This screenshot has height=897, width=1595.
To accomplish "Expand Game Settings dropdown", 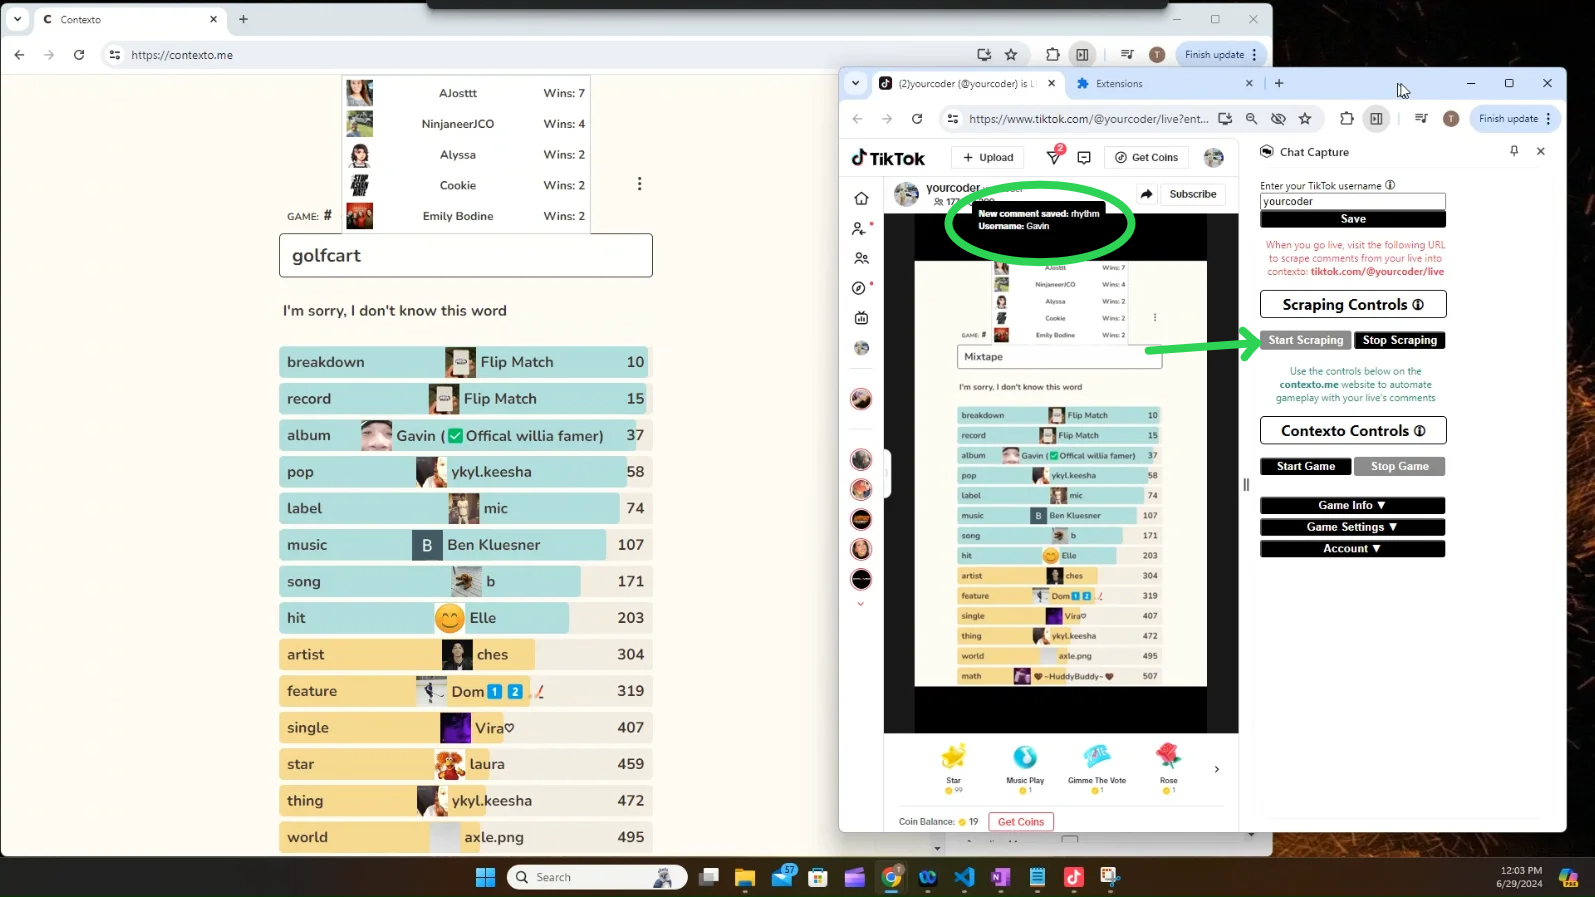I will click(1352, 527).
